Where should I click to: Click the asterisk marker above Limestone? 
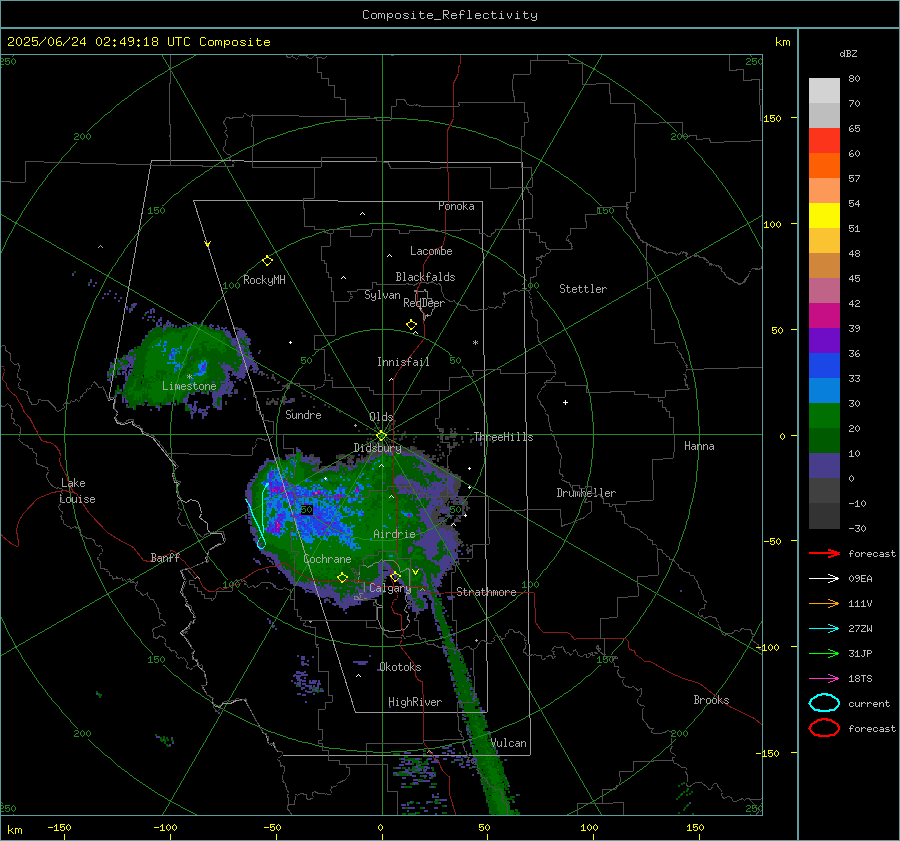tap(189, 377)
